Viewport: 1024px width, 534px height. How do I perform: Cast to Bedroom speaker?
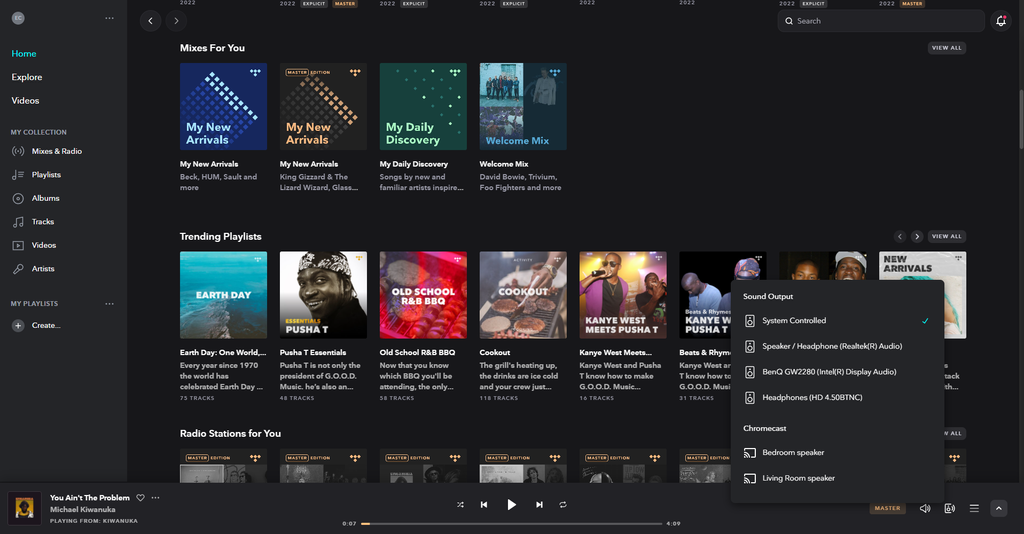(x=837, y=452)
